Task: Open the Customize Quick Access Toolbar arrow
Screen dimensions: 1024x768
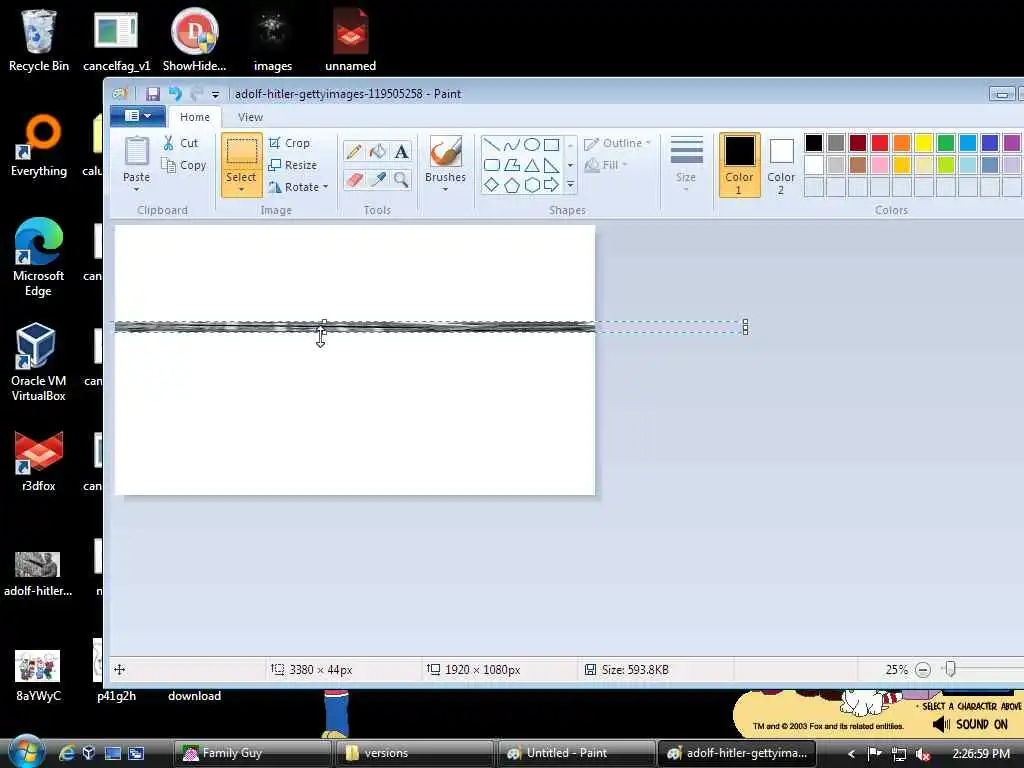Action: pyautogui.click(x=216, y=95)
